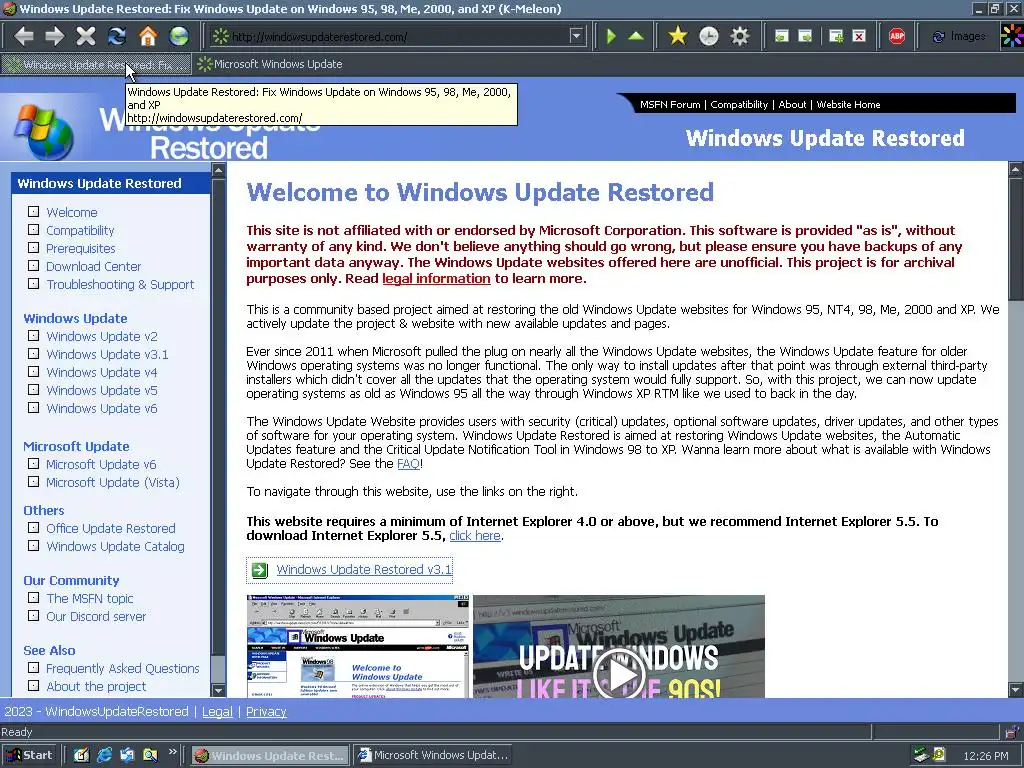Image resolution: width=1024 pixels, height=768 pixels.
Task: Open the Start menu
Action: point(29,755)
